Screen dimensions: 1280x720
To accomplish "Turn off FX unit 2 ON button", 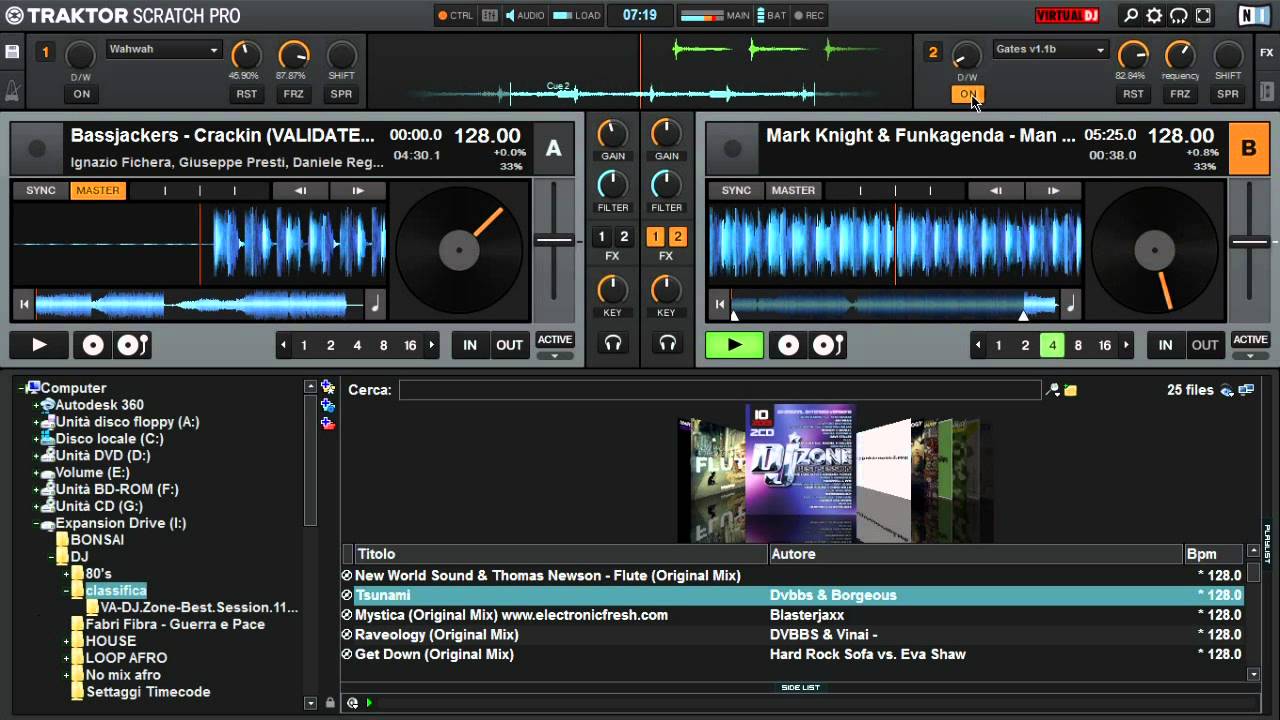I will pos(967,94).
